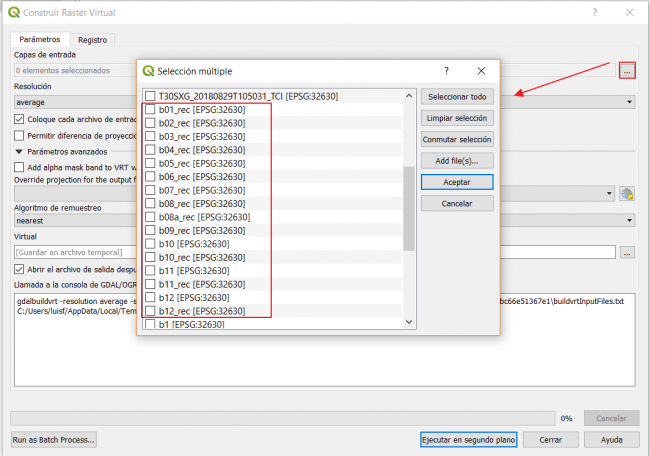Click help question mark in Selección múltiple
Screen dimensions: 650x456
pos(446,71)
